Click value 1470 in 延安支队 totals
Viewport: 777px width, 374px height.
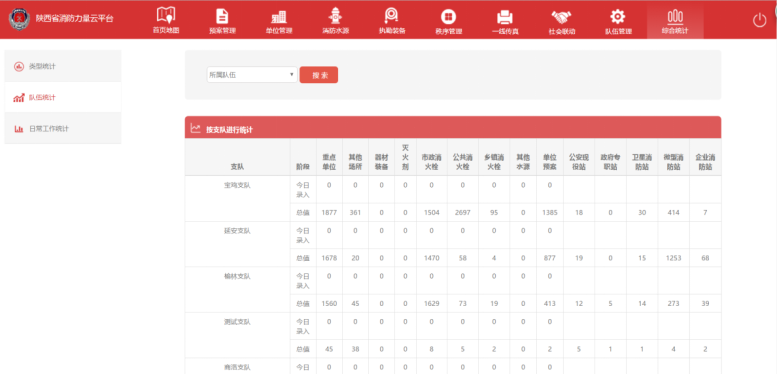coord(431,258)
